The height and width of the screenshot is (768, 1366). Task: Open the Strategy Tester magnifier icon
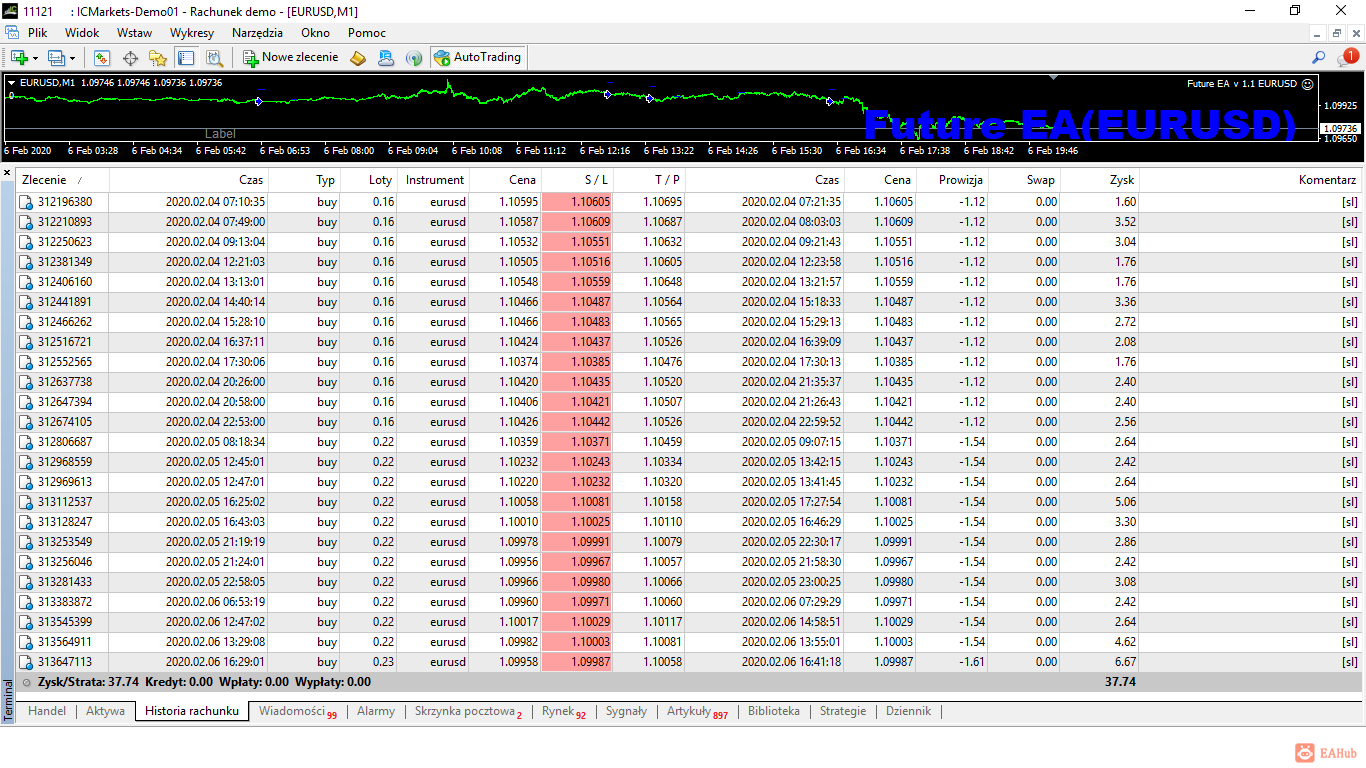(214, 58)
